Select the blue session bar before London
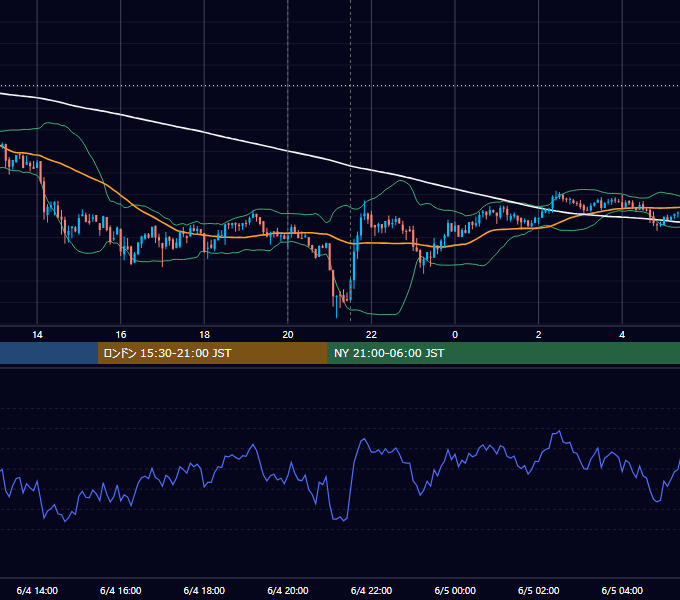The width and height of the screenshot is (680, 600). pos(49,353)
